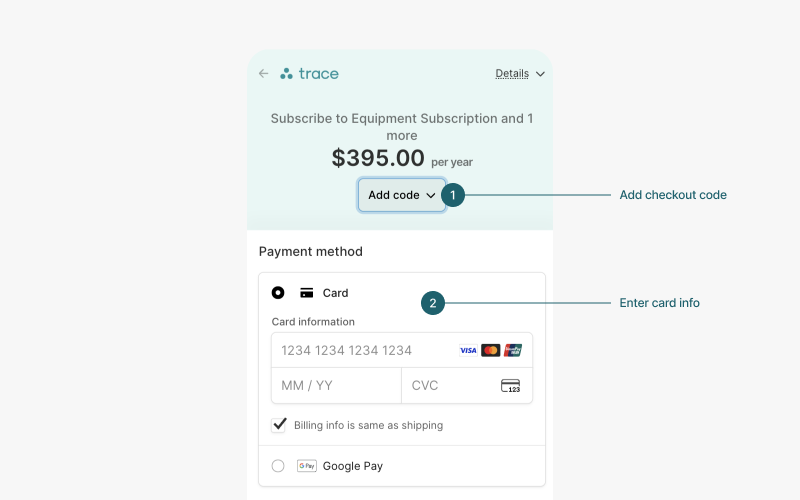Select the Card radio button

278,293
